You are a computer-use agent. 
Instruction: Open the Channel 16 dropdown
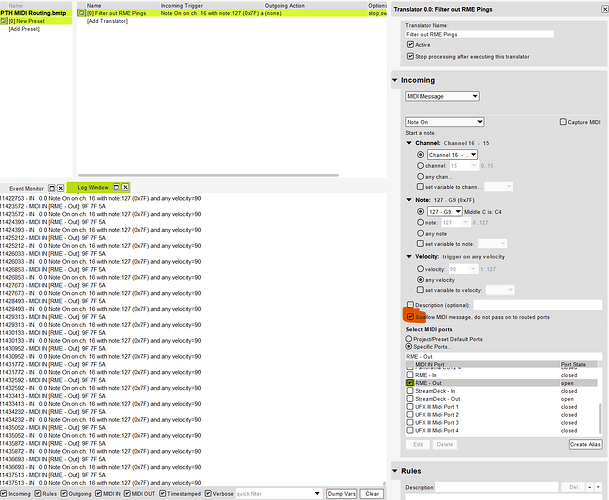click(453, 155)
